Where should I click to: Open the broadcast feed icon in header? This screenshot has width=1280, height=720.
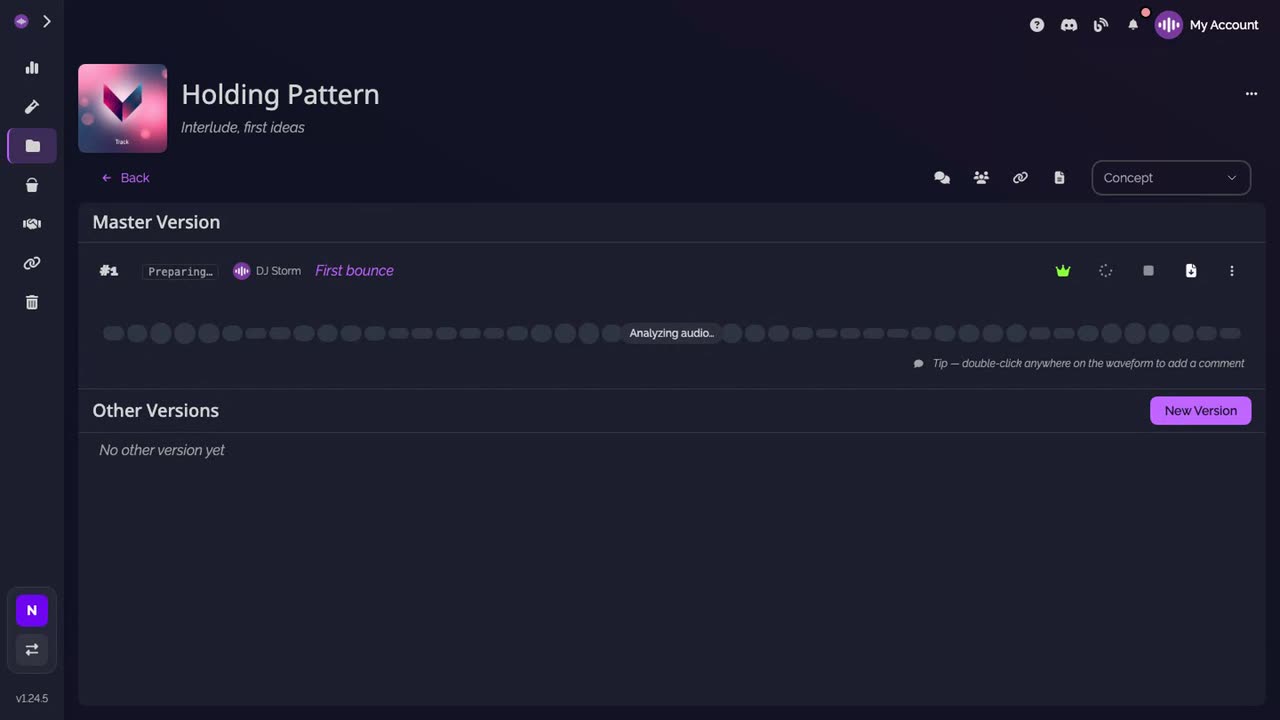pos(1101,25)
